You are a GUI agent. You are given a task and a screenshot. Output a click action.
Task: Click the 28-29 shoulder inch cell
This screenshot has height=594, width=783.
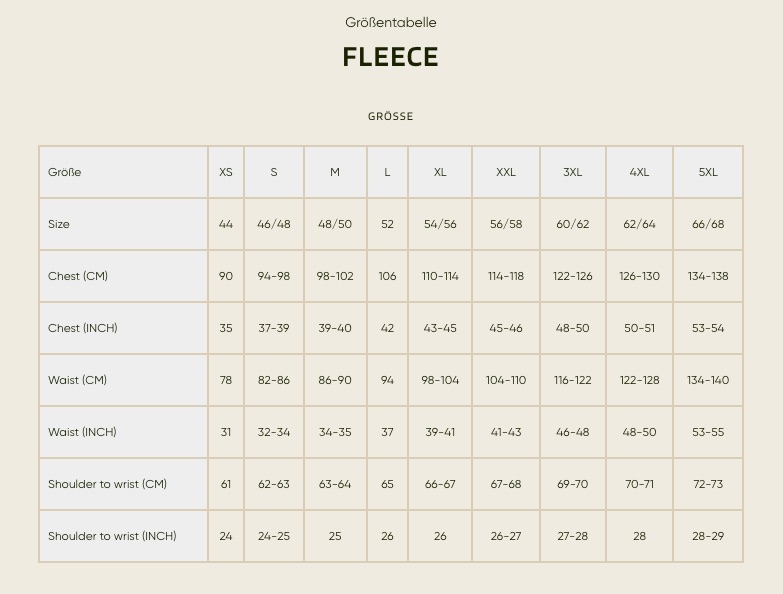pos(708,536)
